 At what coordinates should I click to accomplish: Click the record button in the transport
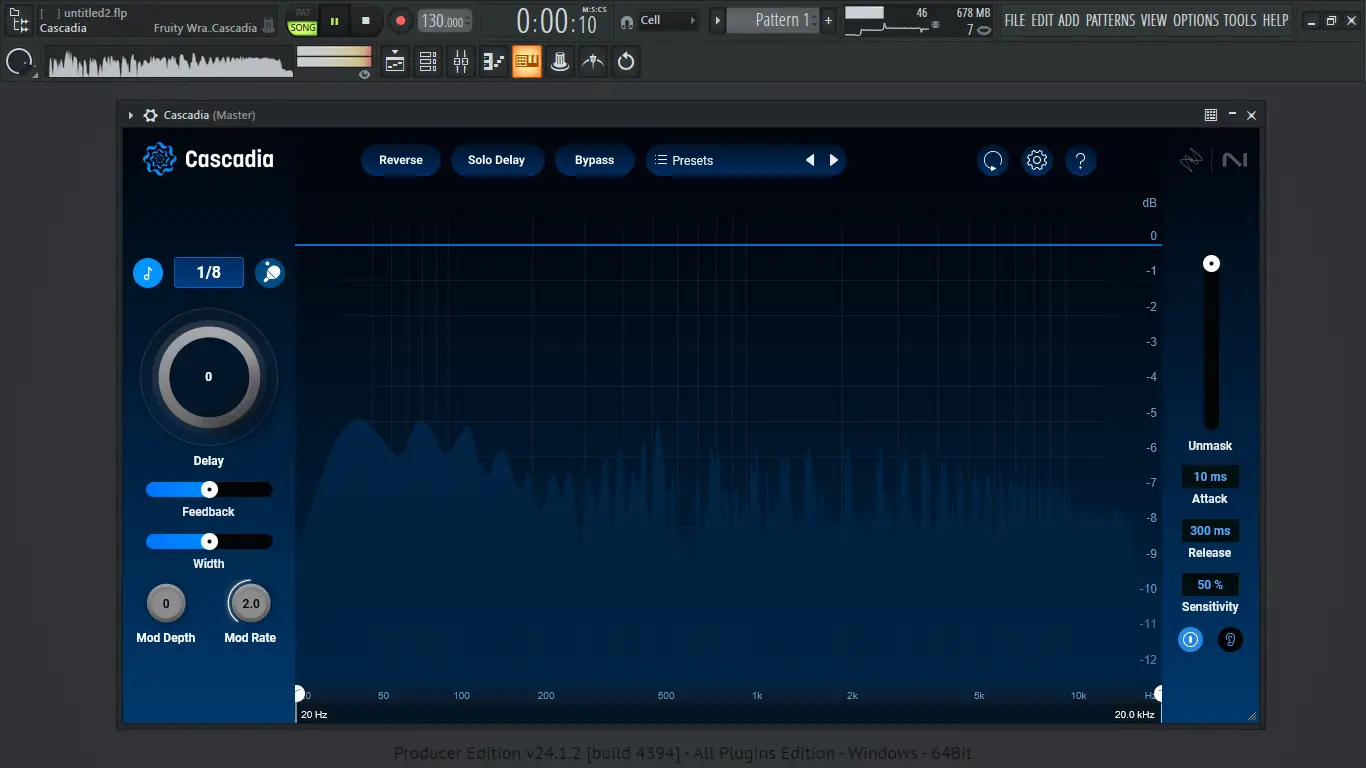point(400,20)
